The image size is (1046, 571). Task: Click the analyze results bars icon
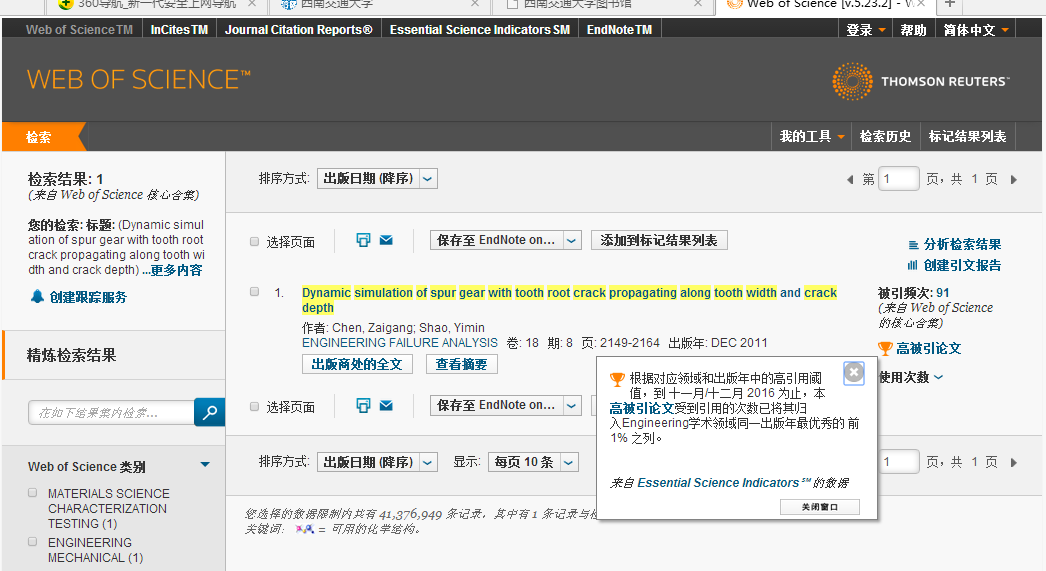pyautogui.click(x=913, y=245)
